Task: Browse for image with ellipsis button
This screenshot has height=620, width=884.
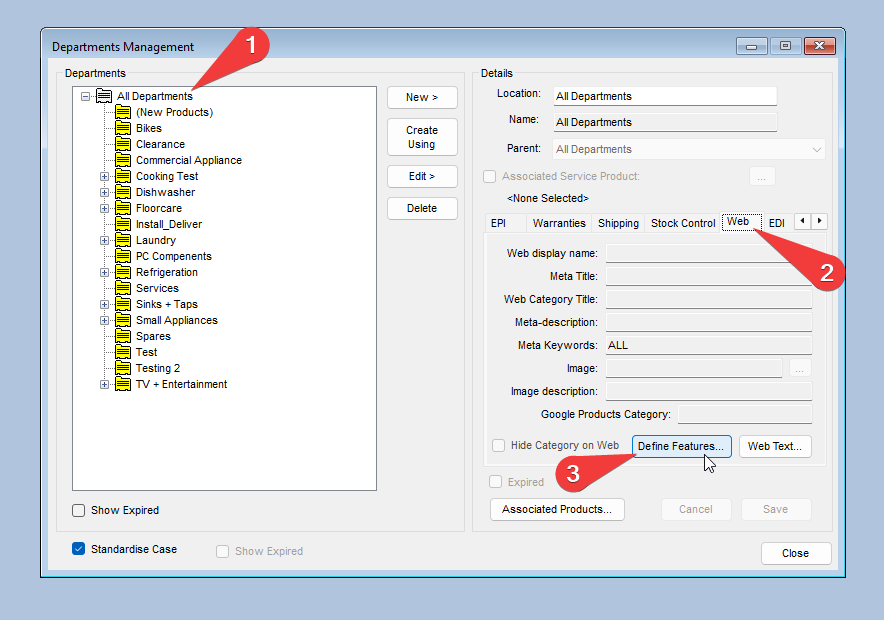Action: tap(799, 369)
